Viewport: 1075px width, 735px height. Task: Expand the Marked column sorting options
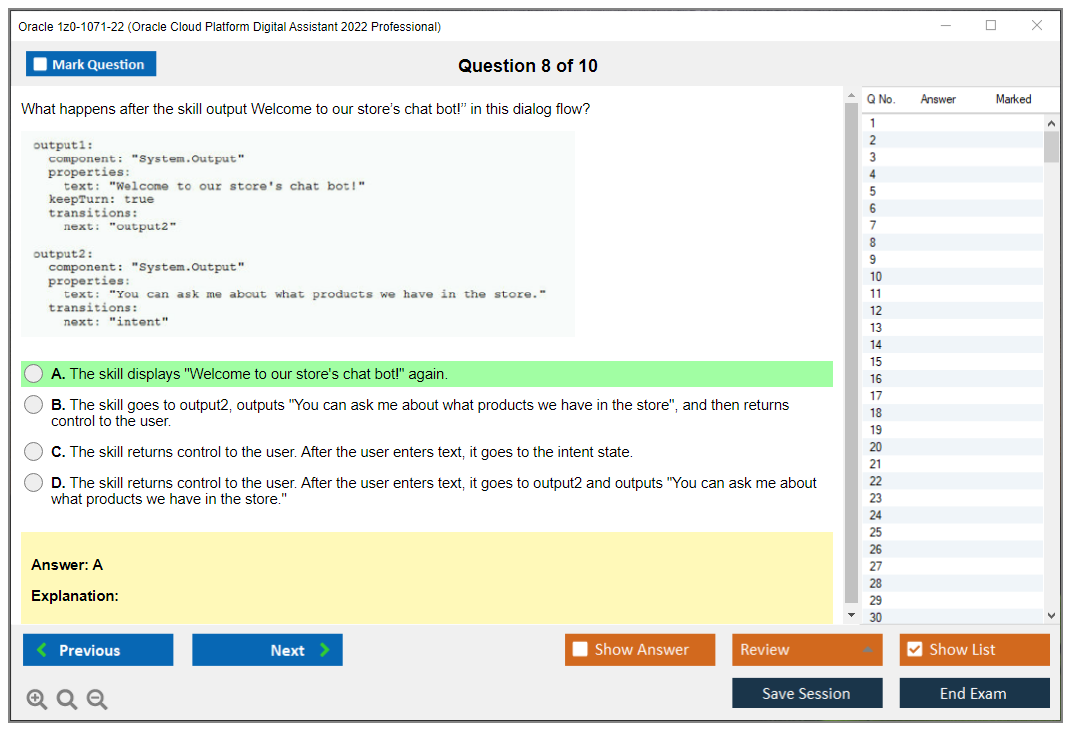point(1012,99)
